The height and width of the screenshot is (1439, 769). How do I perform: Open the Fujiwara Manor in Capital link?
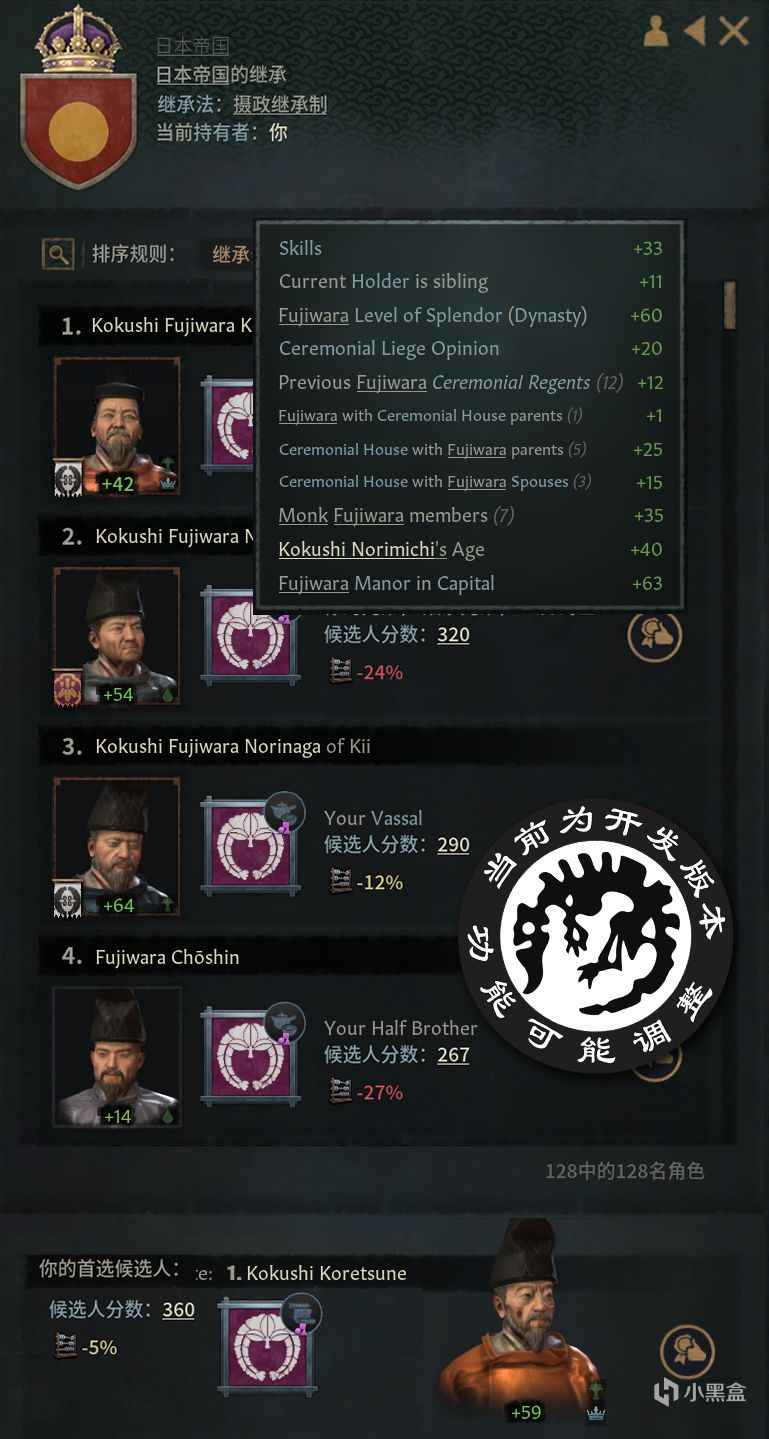coord(387,583)
